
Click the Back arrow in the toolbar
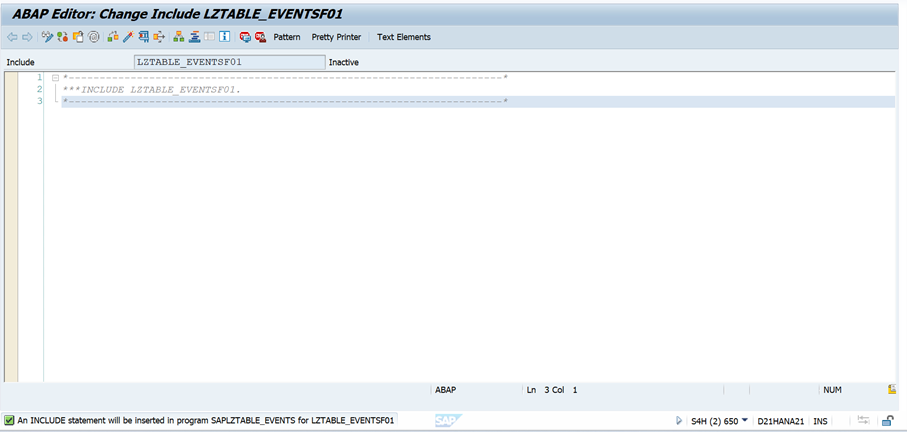tap(12, 37)
